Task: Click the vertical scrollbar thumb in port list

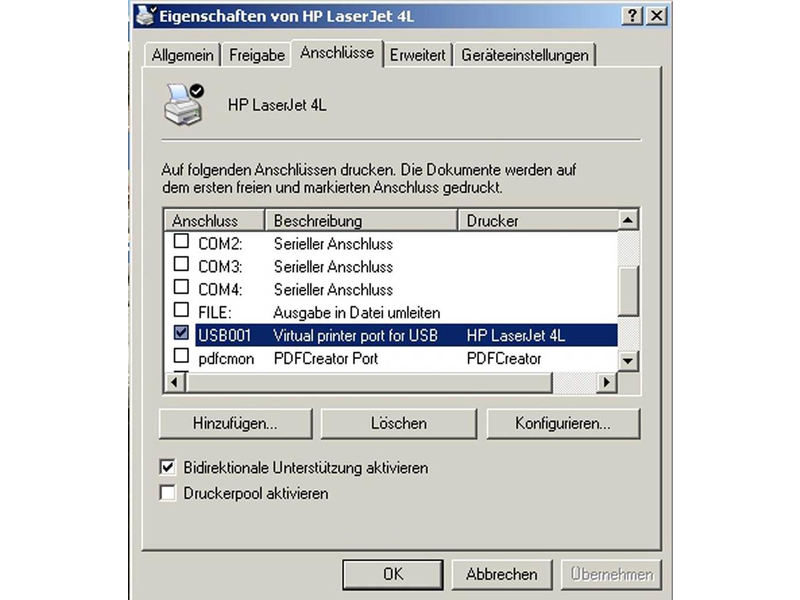Action: pyautogui.click(x=628, y=291)
